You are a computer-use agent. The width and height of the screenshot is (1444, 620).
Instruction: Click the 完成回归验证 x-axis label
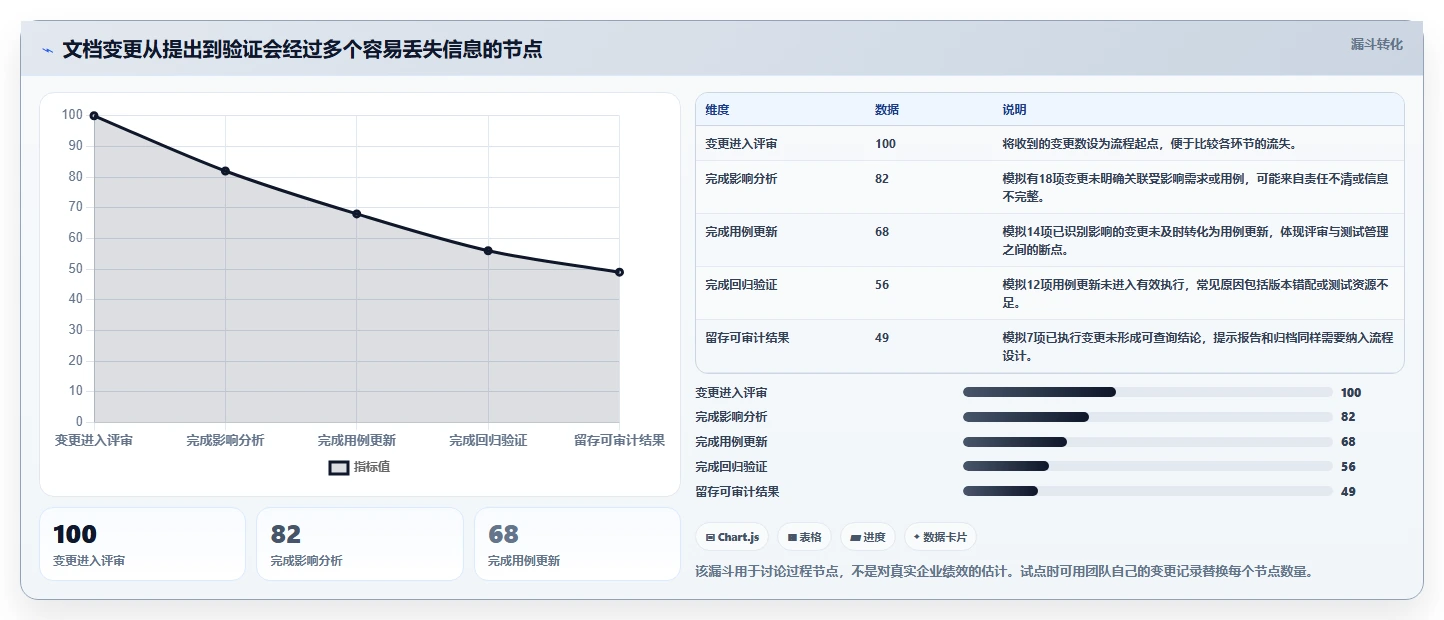(x=488, y=440)
